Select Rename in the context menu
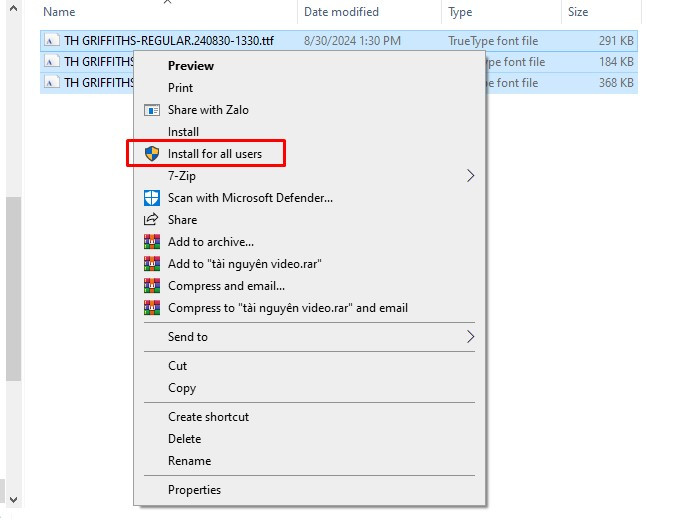The width and height of the screenshot is (678, 520). [309, 461]
